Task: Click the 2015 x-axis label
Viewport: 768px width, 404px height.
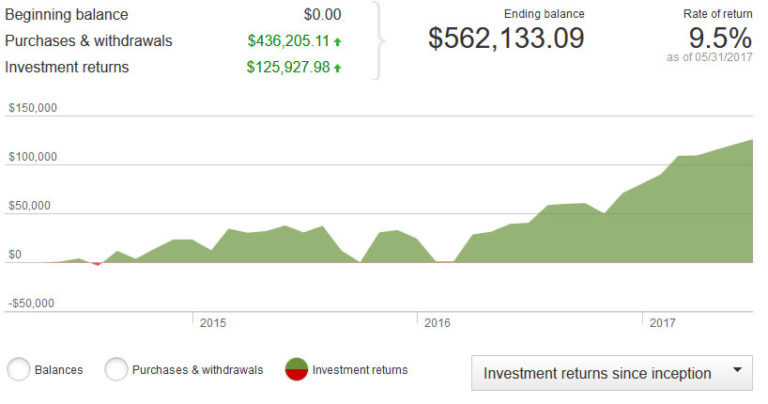Action: click(x=212, y=323)
